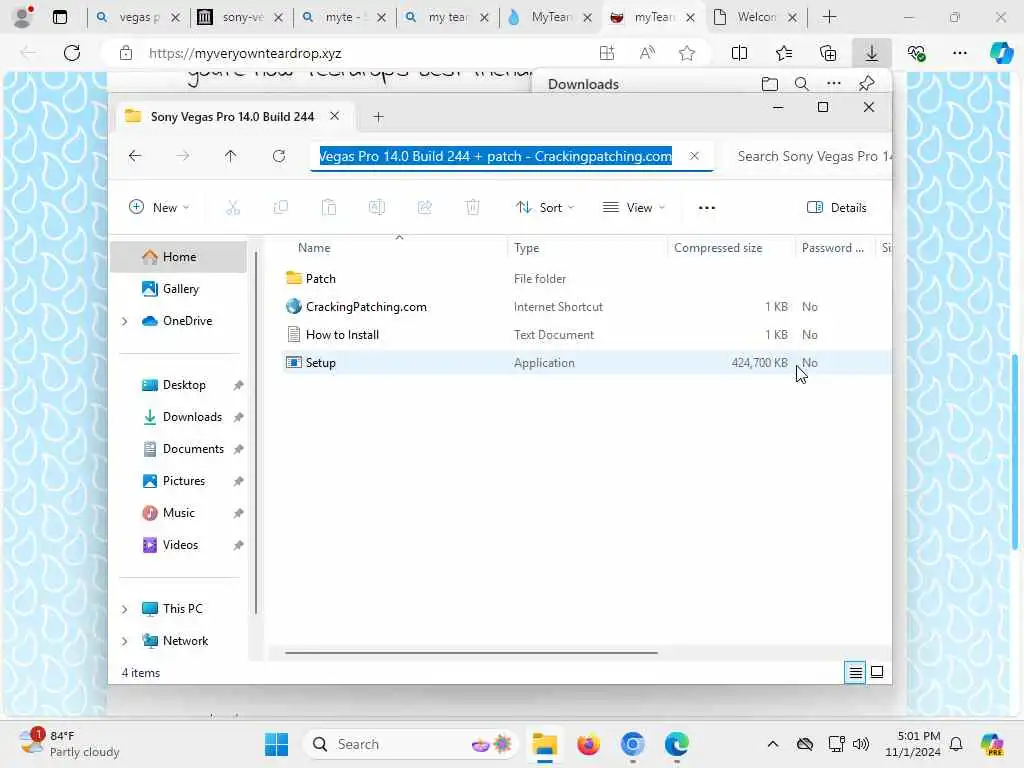Open Edge Copilot sidebar
The width and height of the screenshot is (1024, 768).
1001,53
